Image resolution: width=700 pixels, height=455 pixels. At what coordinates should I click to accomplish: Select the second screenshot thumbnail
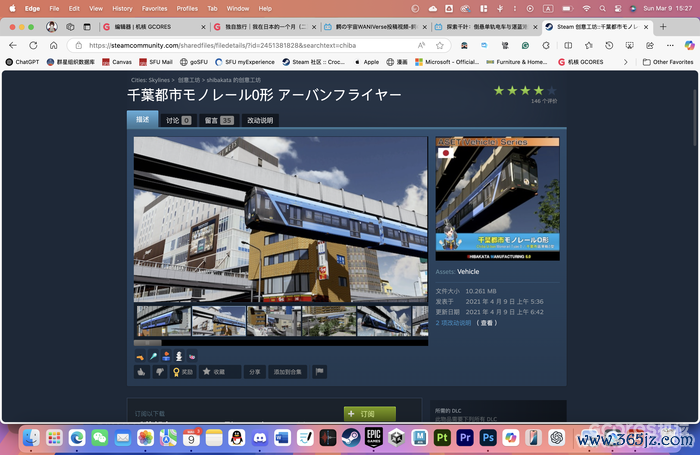[x=219, y=321]
